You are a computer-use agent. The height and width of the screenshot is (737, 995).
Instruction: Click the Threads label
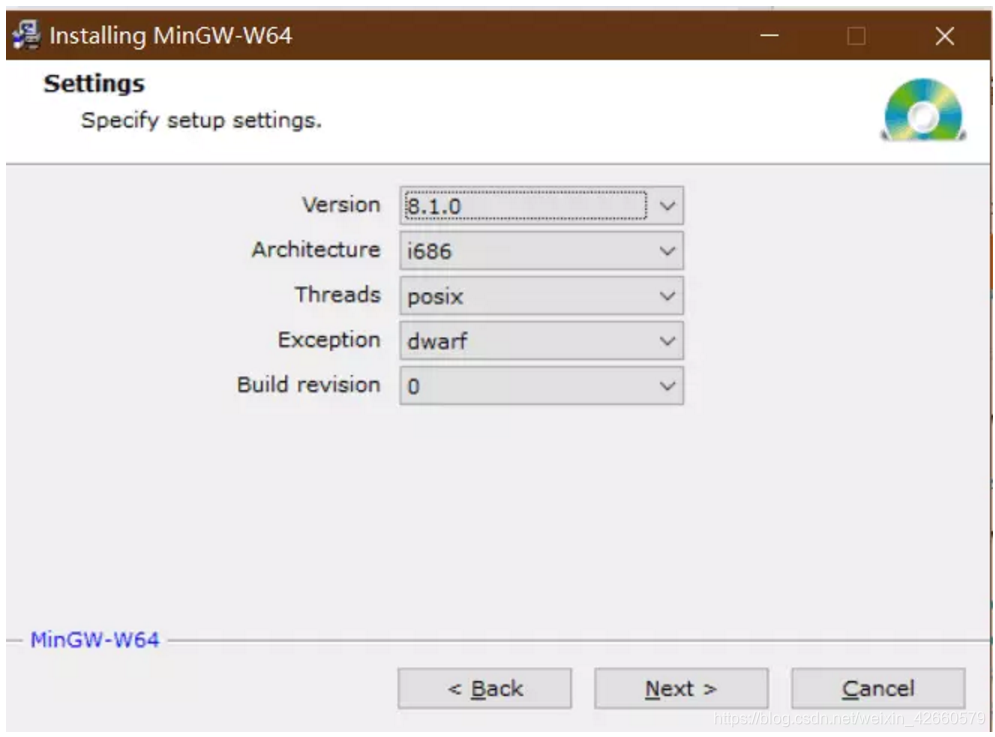click(338, 295)
